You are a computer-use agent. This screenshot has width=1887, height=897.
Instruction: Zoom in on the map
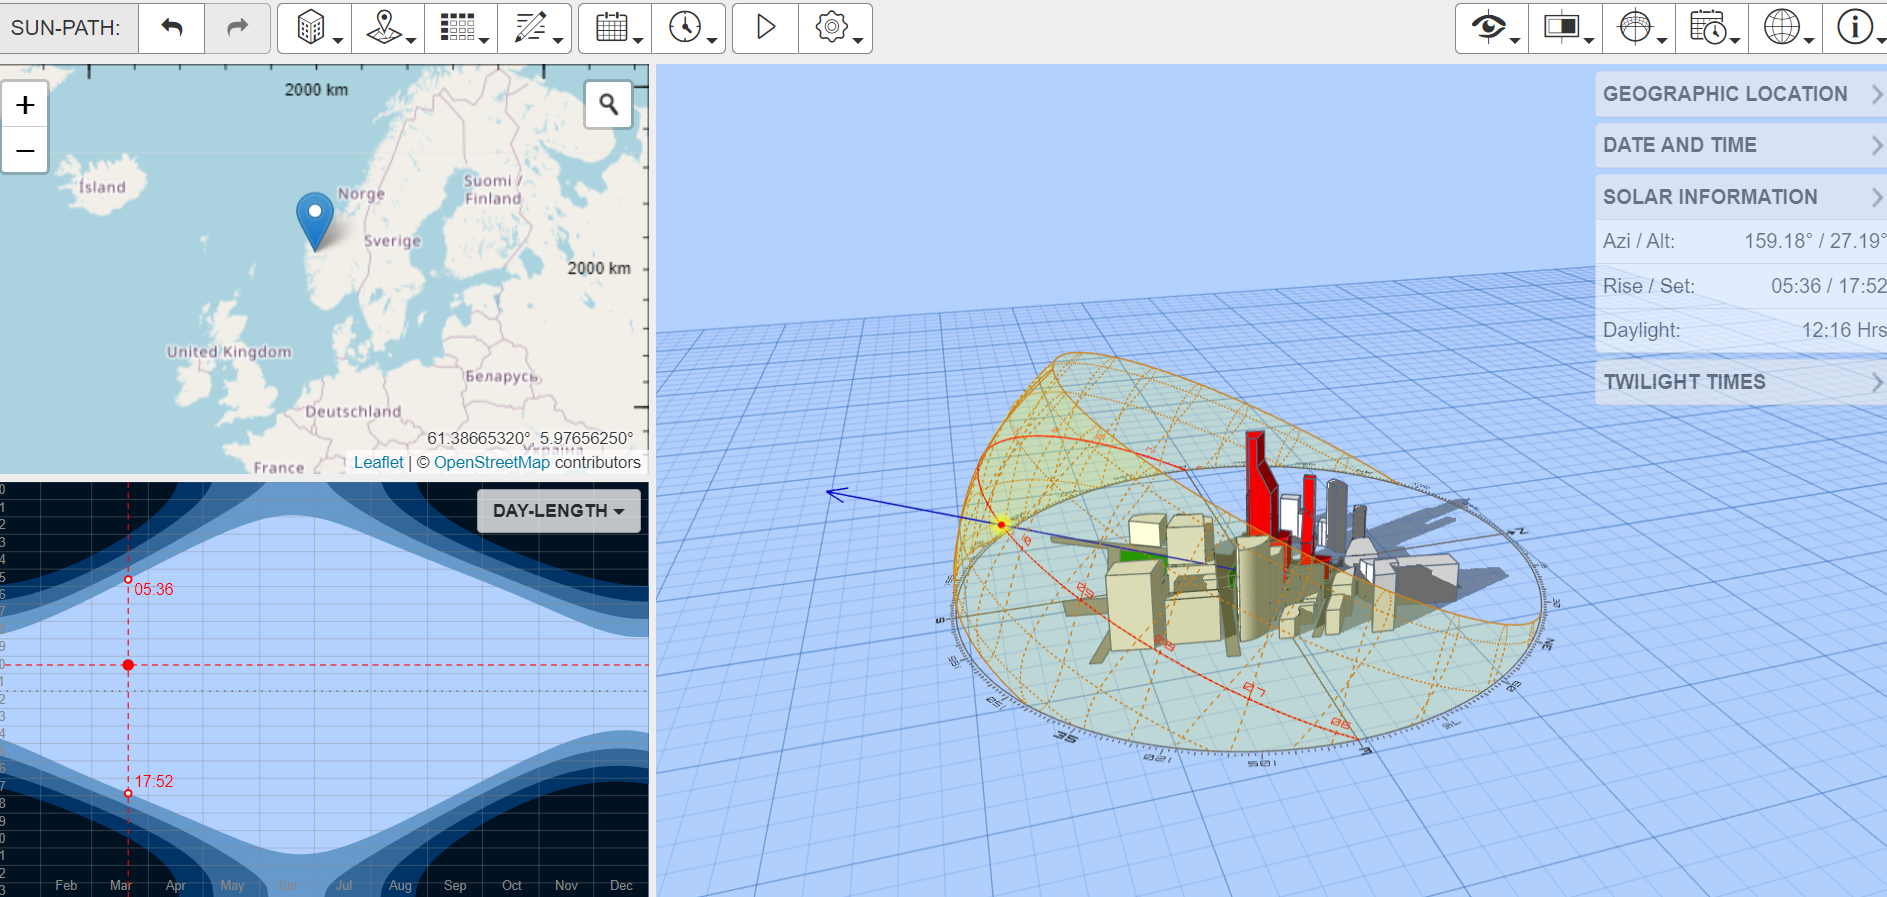coord(25,105)
